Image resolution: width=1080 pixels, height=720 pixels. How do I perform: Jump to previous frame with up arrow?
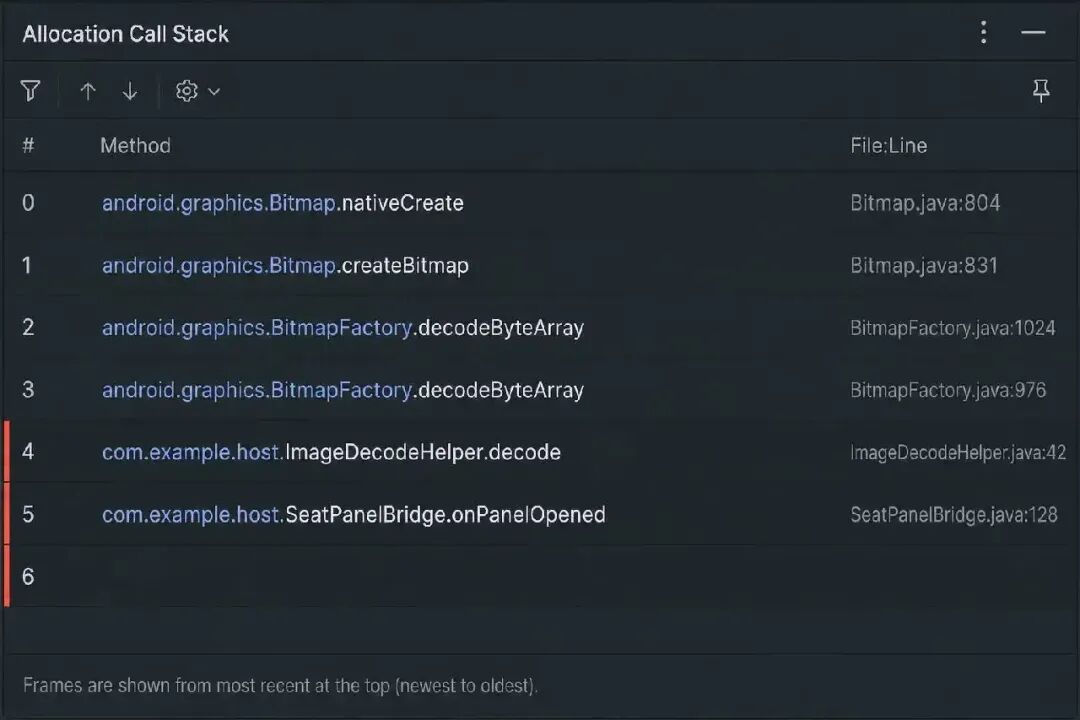pyautogui.click(x=87, y=91)
